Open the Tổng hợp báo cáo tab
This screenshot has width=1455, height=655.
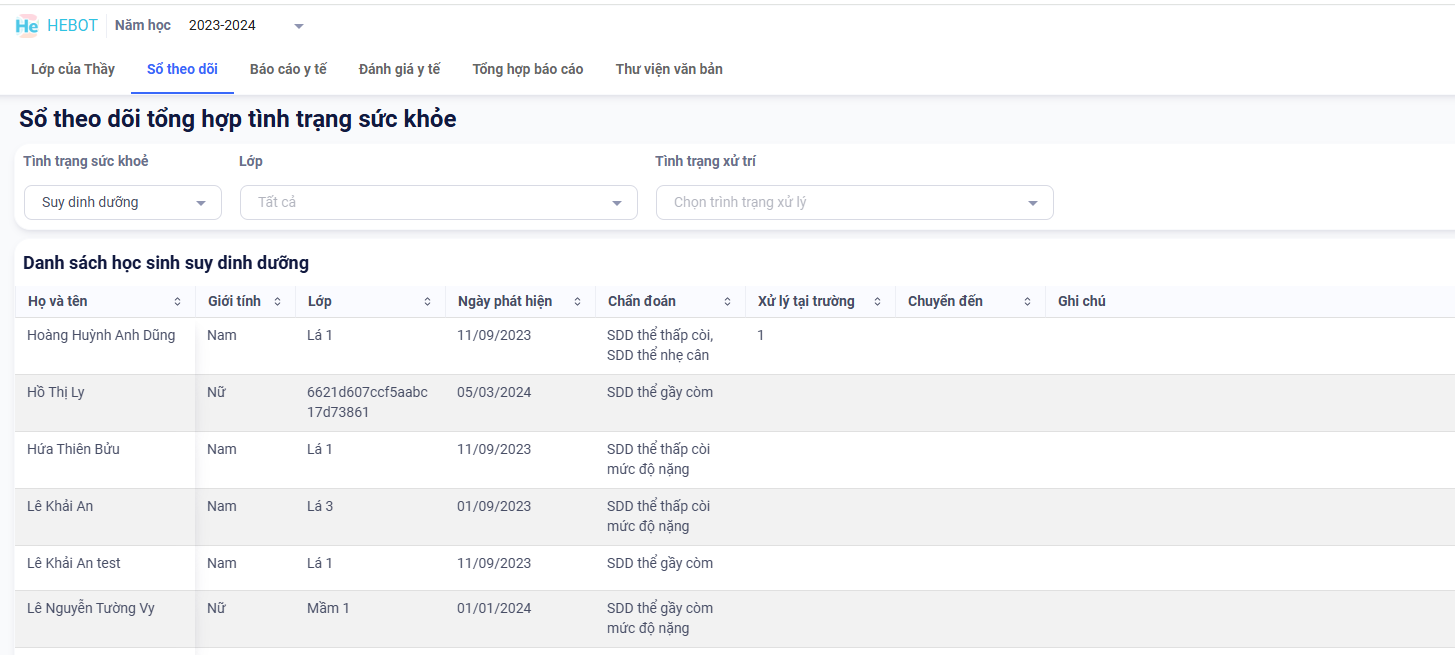coord(527,69)
